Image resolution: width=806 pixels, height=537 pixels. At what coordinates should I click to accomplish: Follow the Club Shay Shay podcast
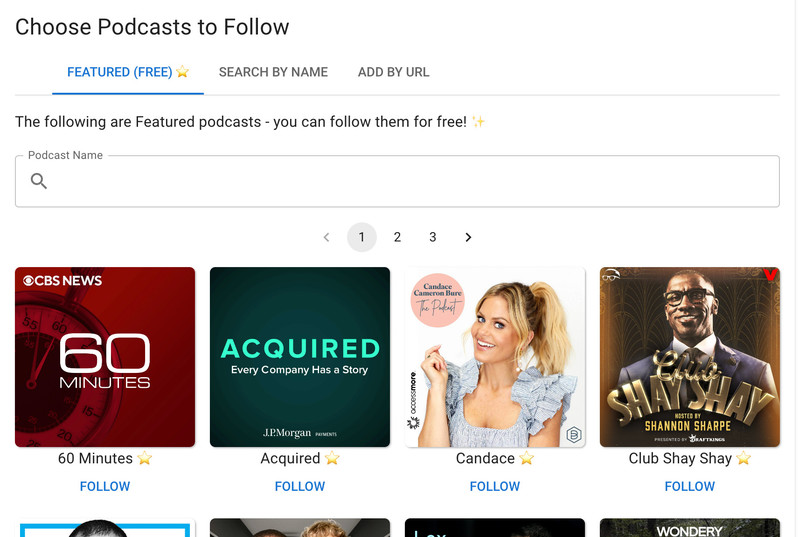(x=690, y=486)
